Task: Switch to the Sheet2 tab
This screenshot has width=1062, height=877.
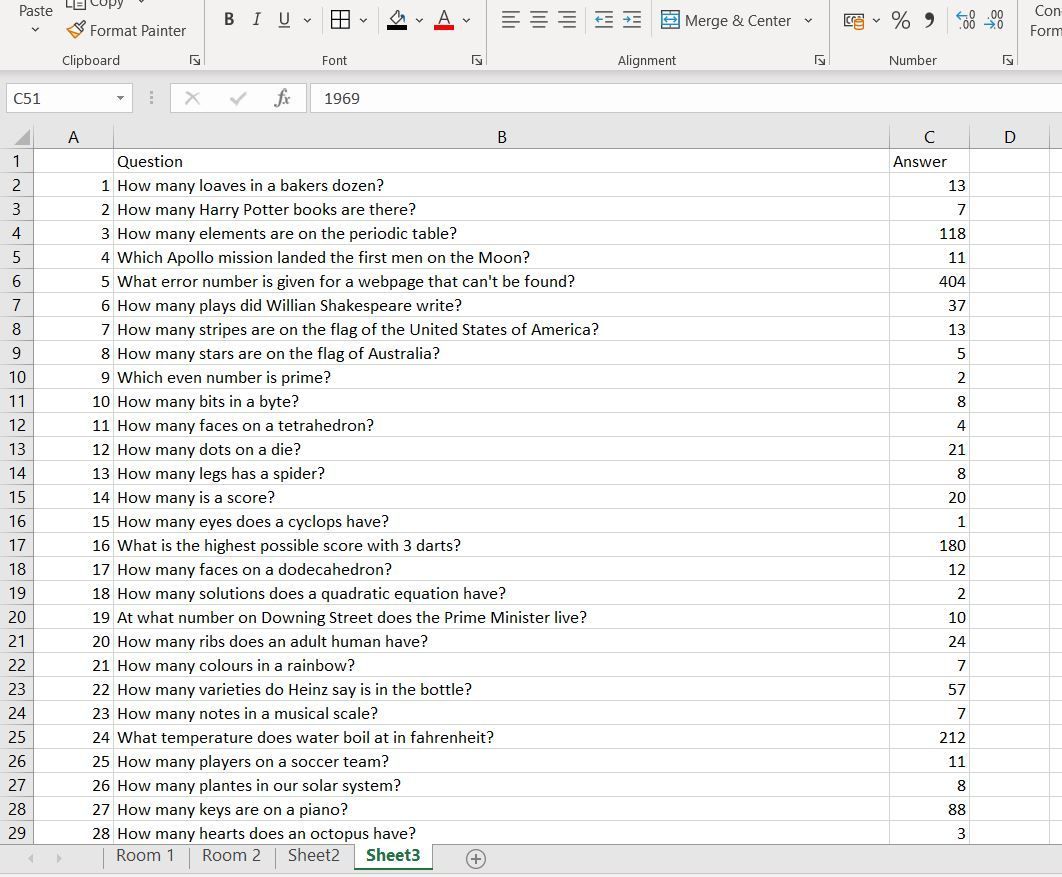Action: (312, 856)
